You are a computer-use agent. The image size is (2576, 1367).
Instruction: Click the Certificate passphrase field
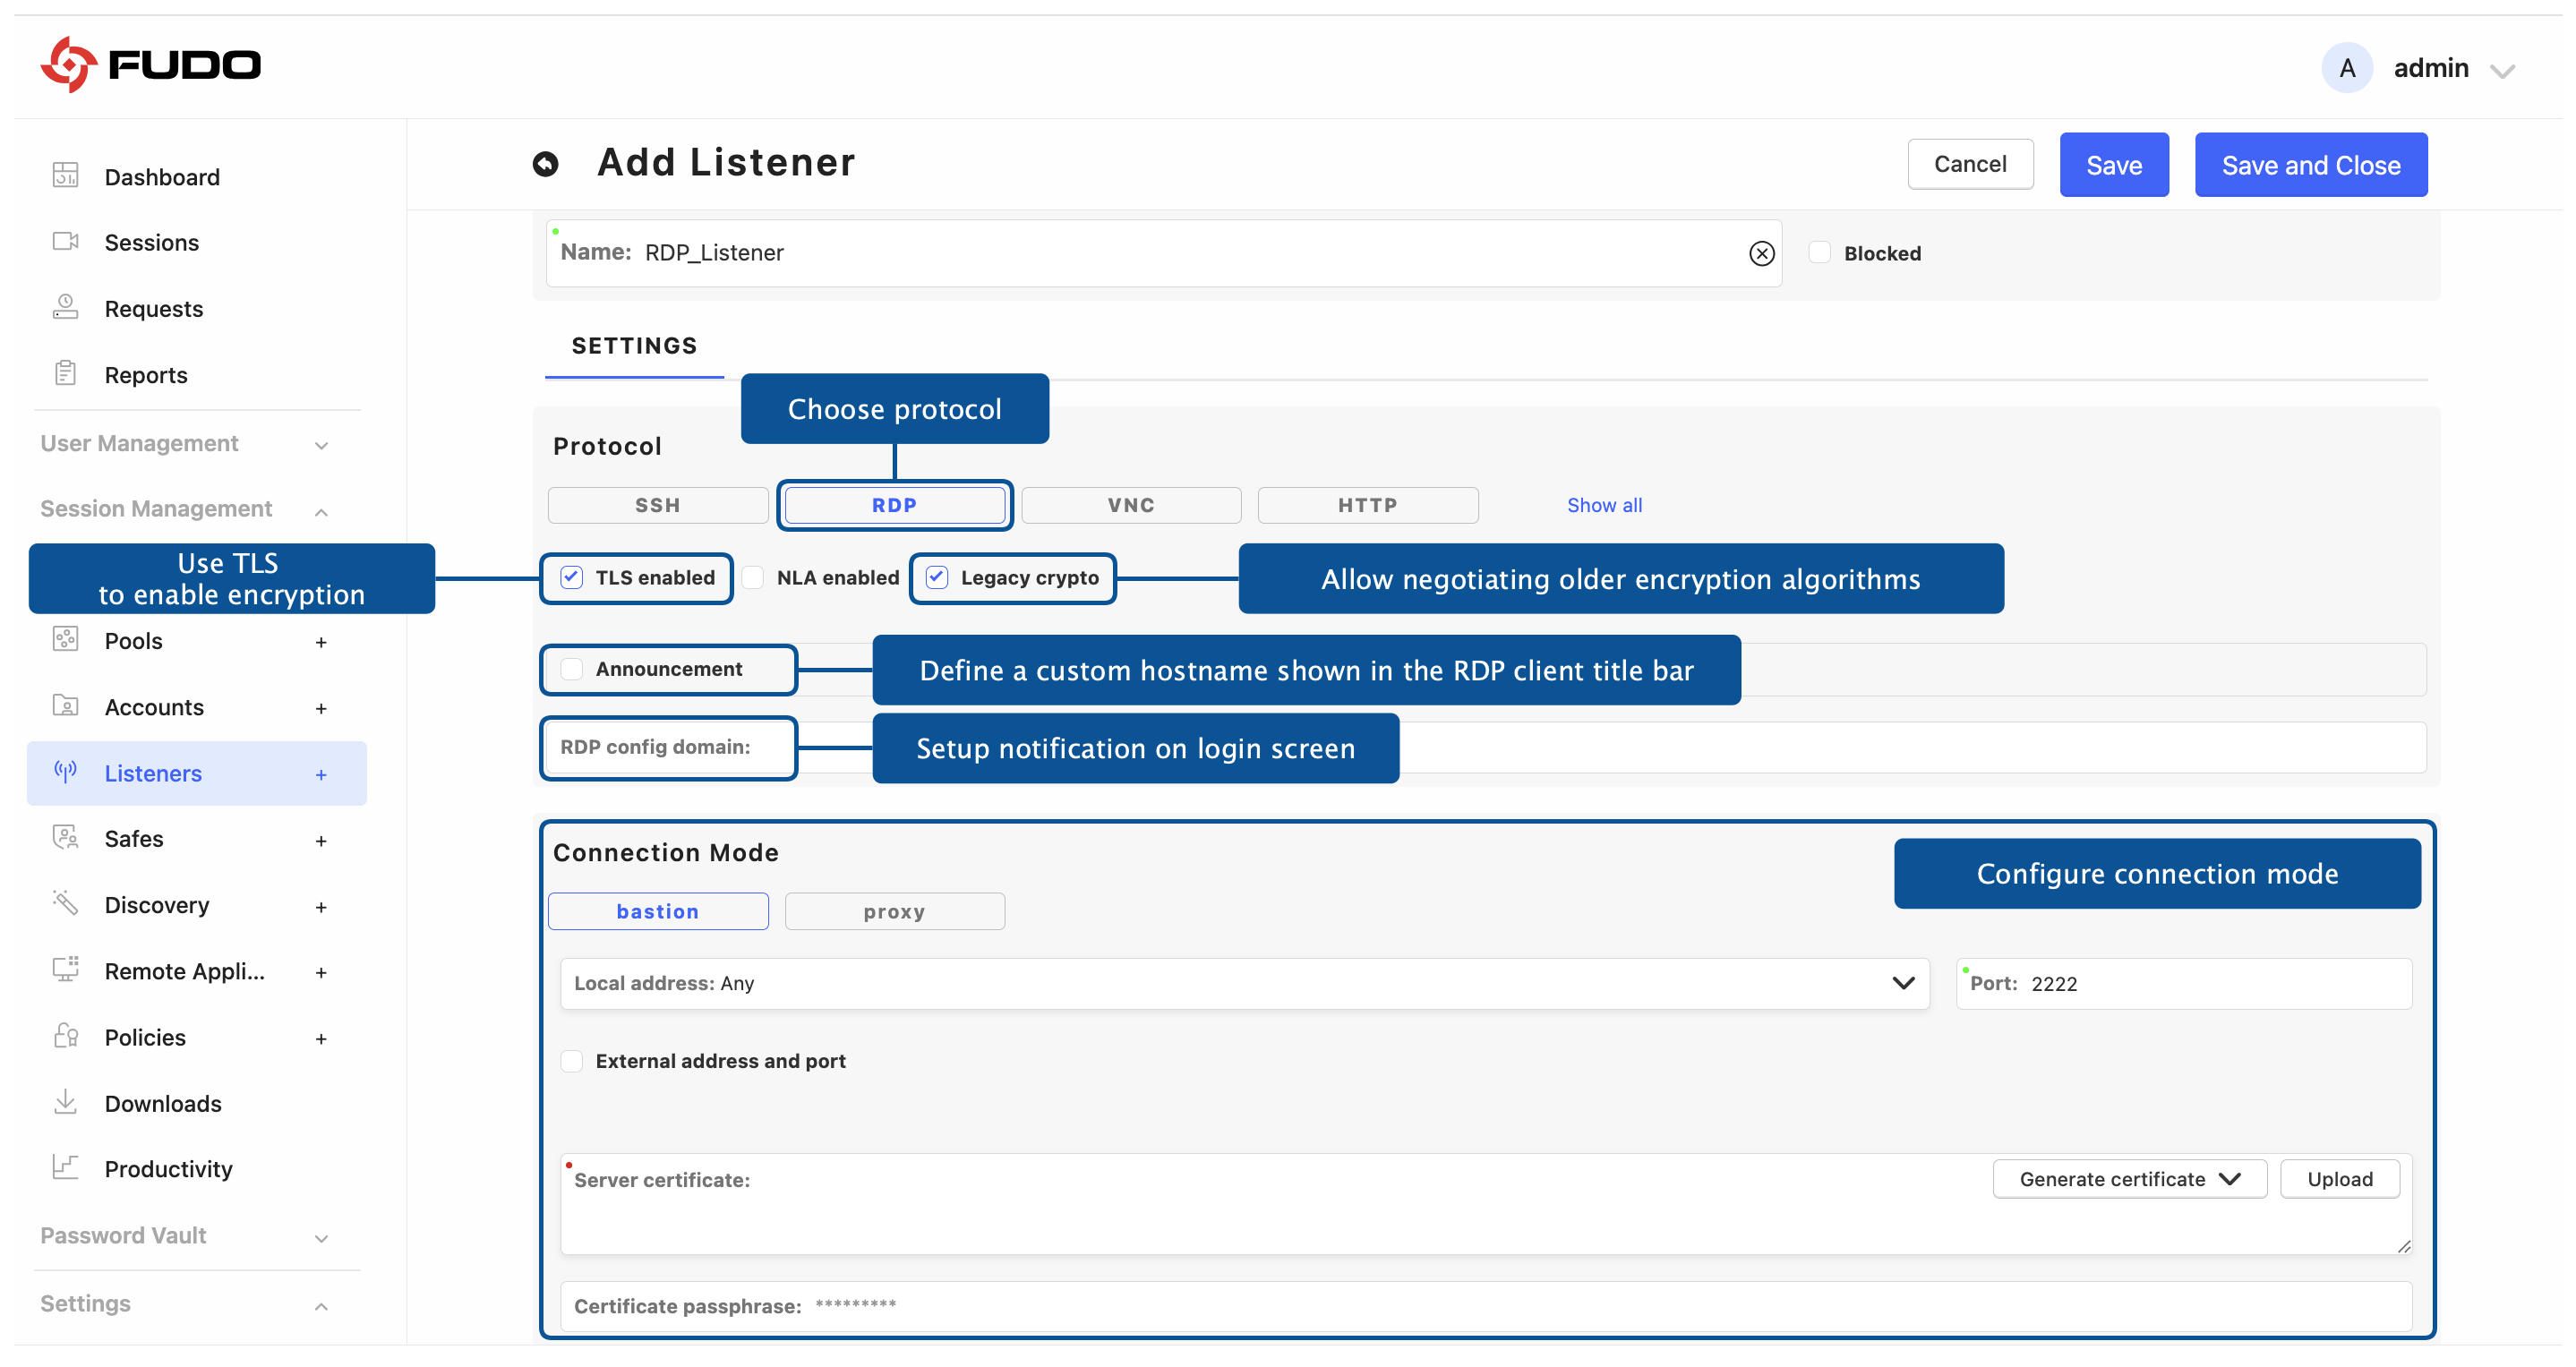pos(1486,1306)
